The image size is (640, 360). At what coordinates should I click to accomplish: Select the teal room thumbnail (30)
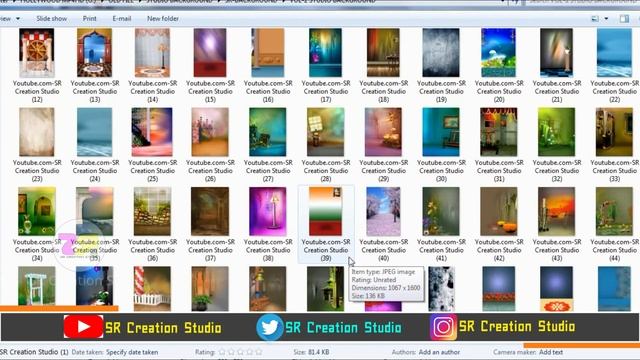[x=441, y=132]
